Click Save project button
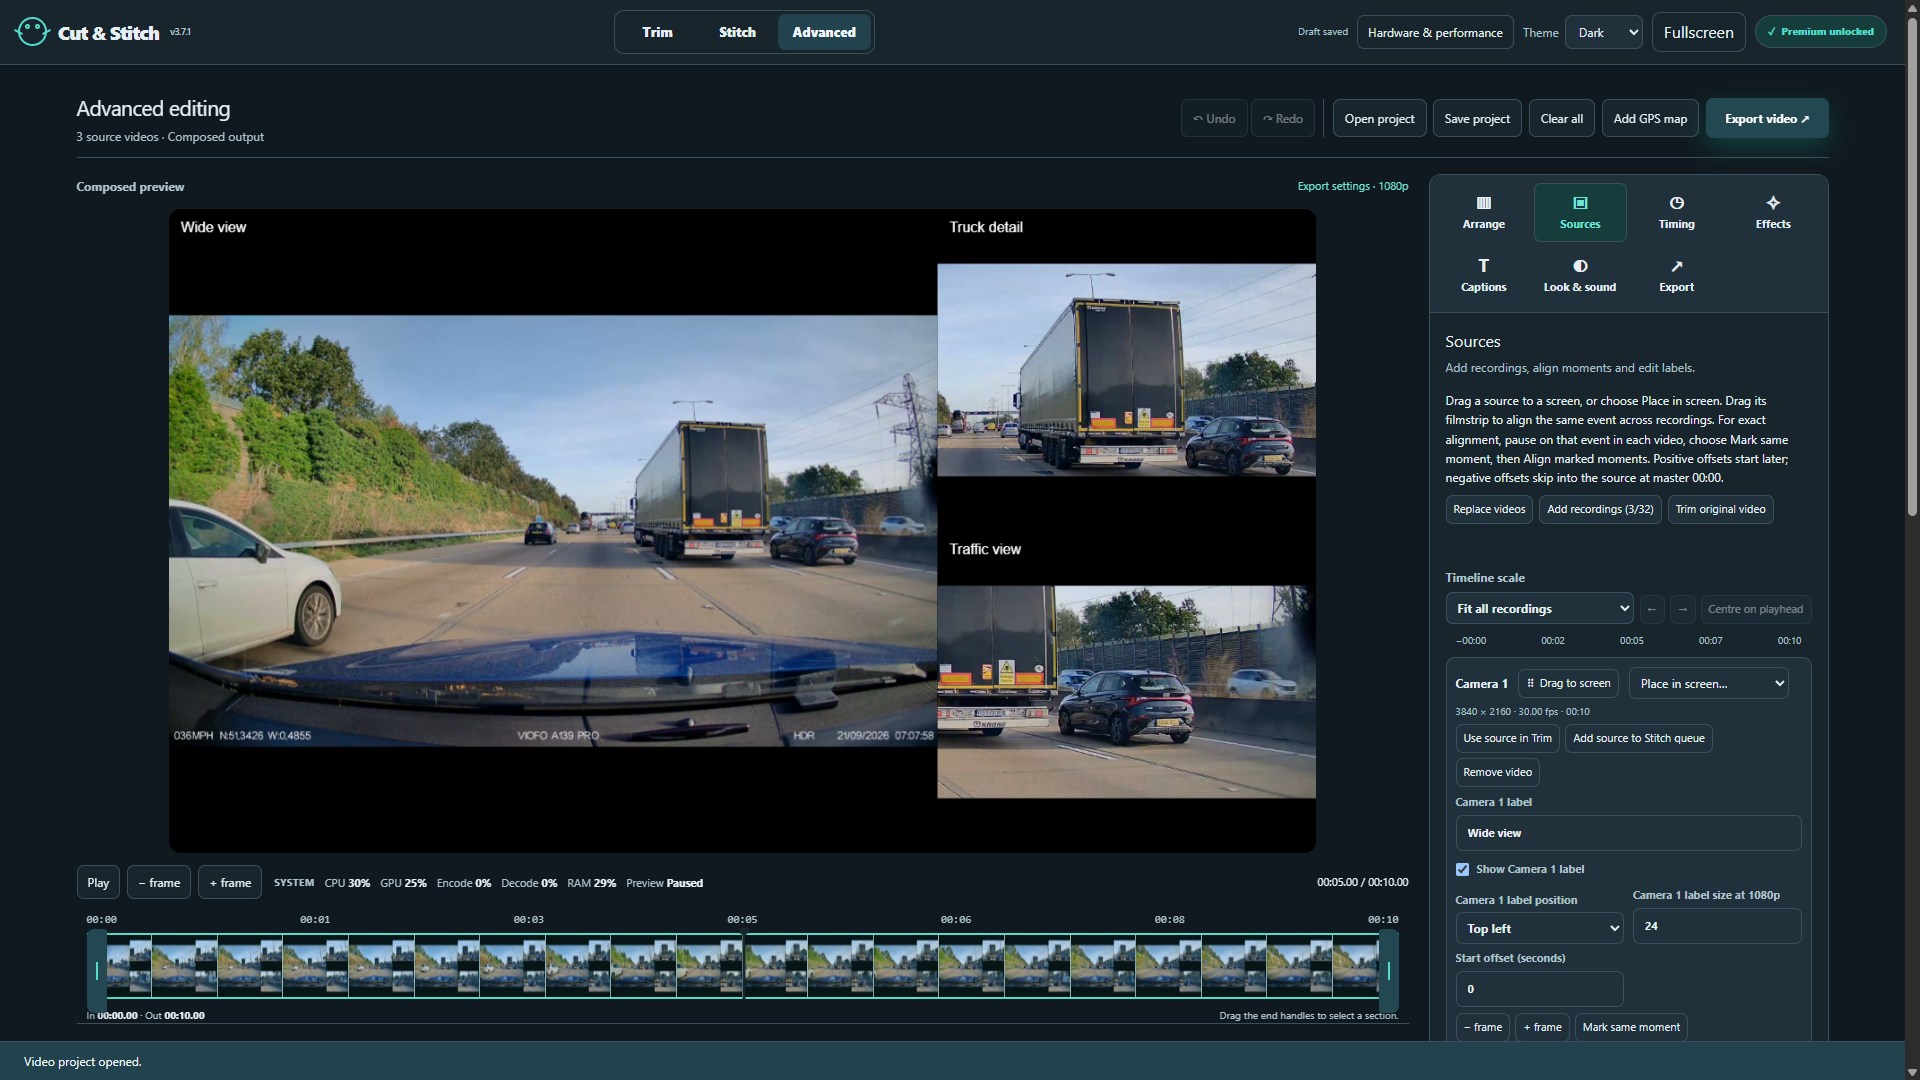 (1477, 118)
